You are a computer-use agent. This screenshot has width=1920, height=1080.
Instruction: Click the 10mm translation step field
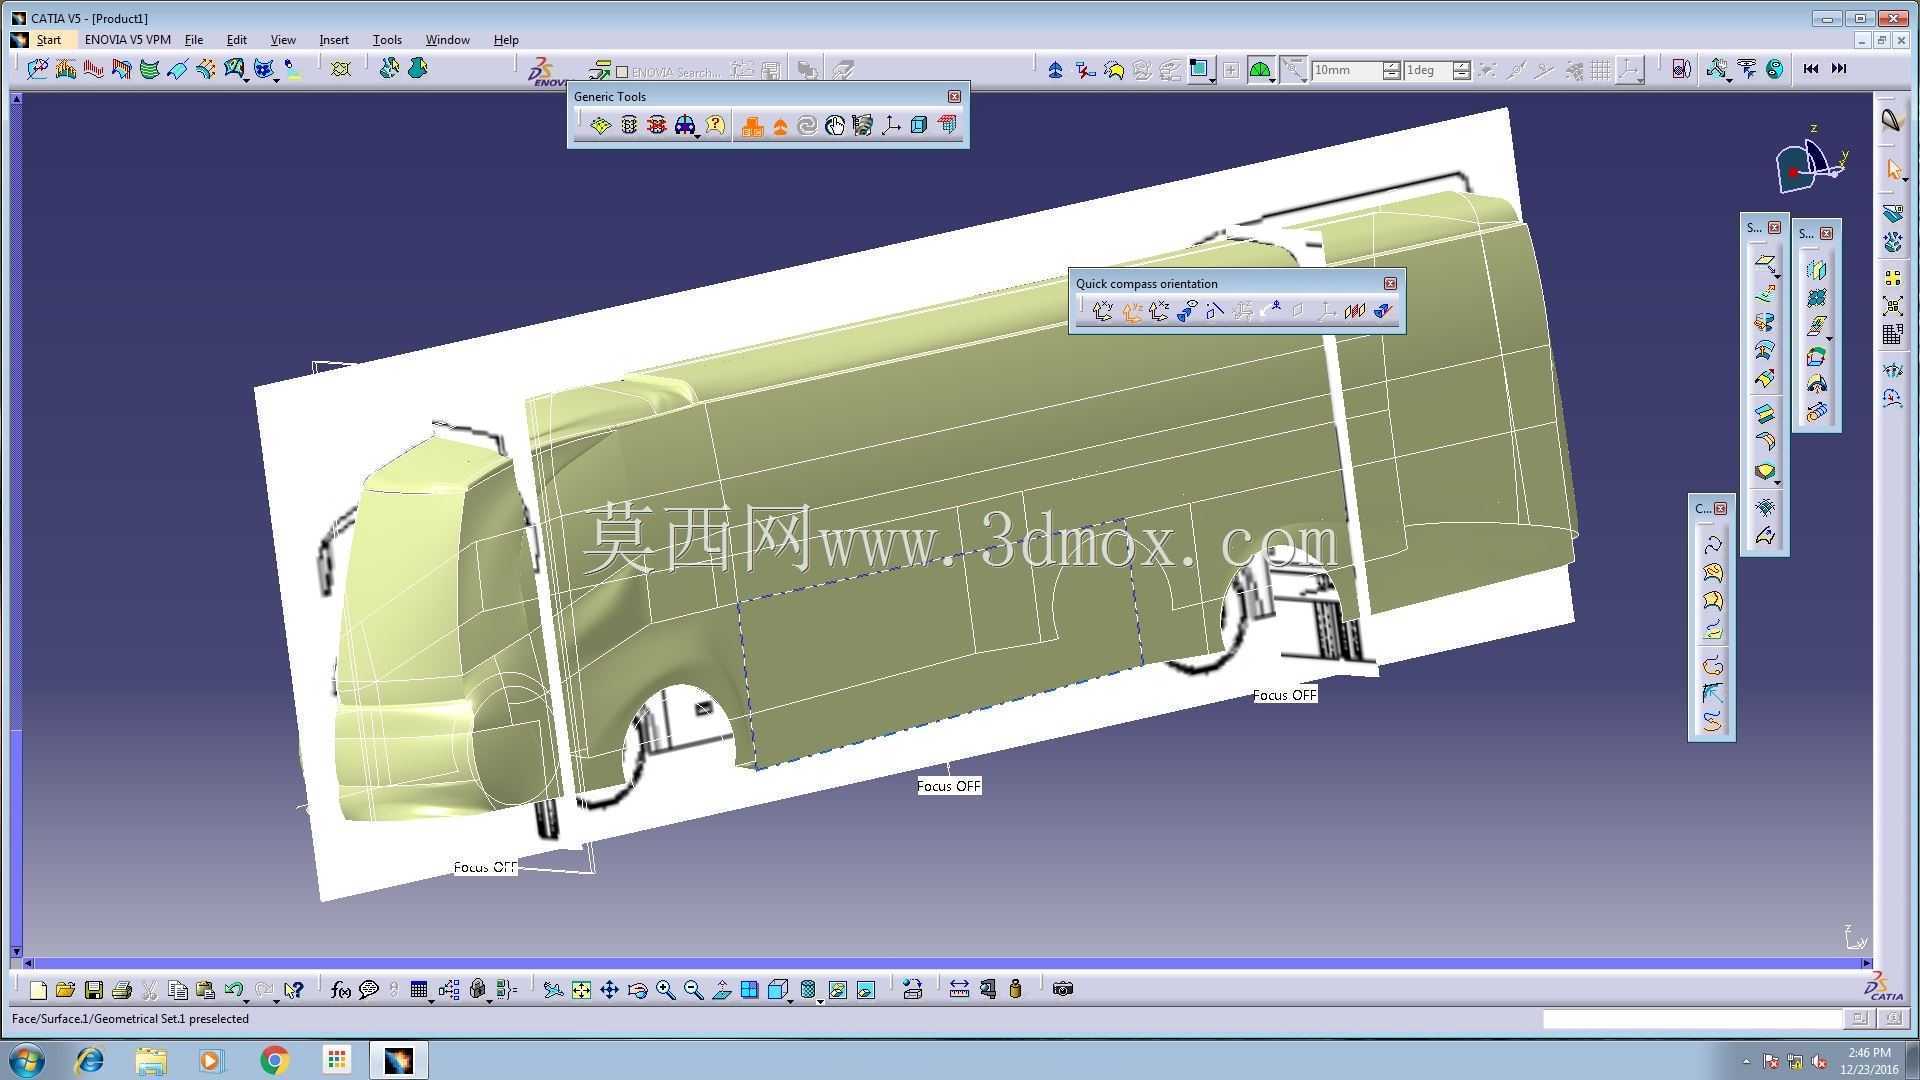(x=1347, y=70)
